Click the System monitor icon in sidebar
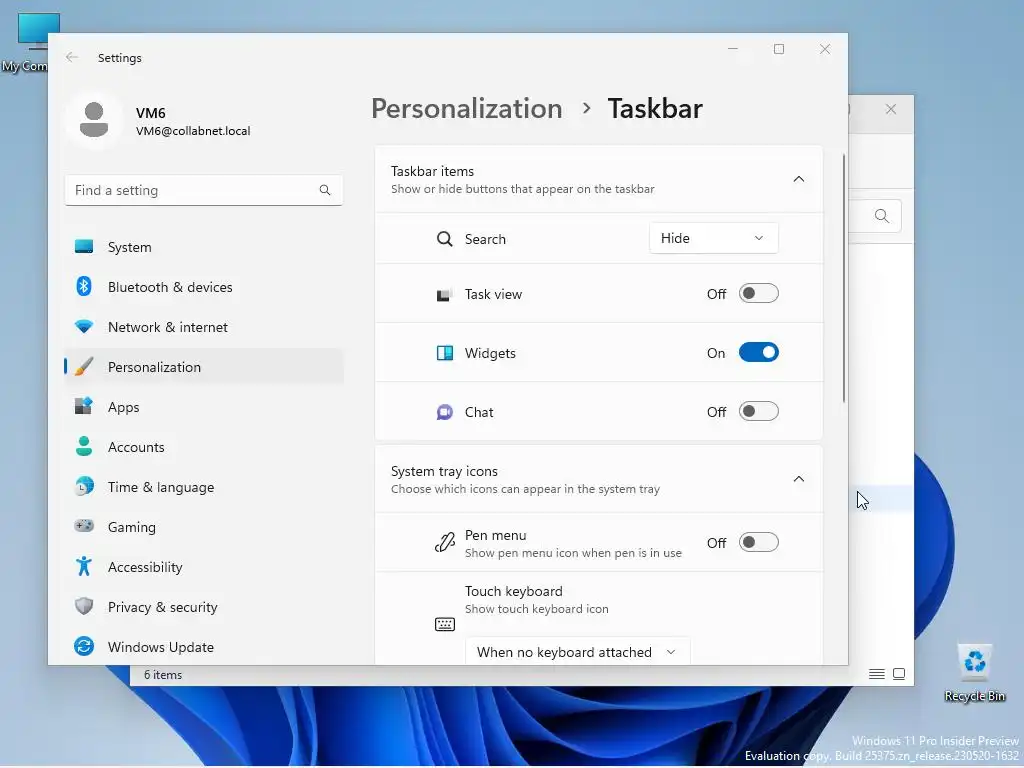The image size is (1024, 768). point(84,246)
